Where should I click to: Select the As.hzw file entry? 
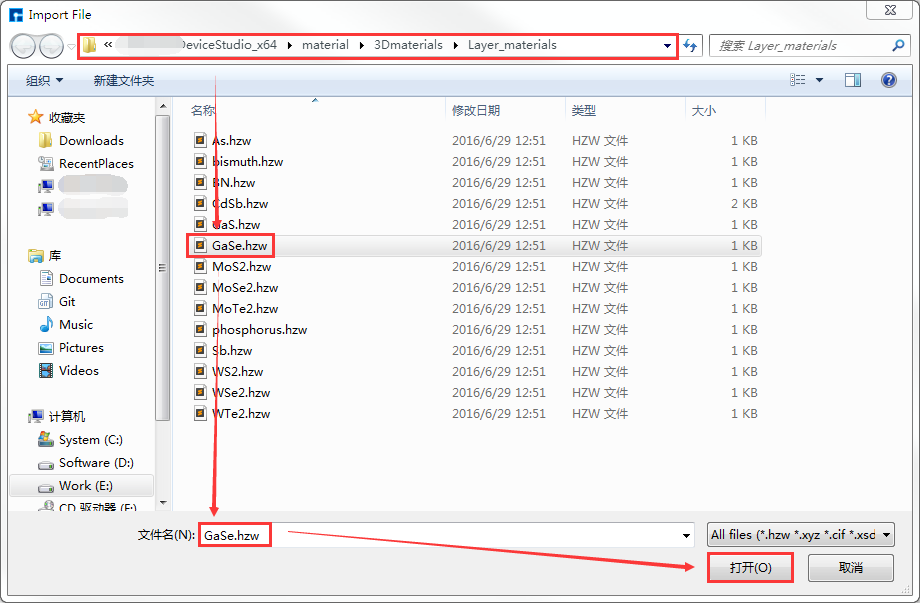click(223, 140)
